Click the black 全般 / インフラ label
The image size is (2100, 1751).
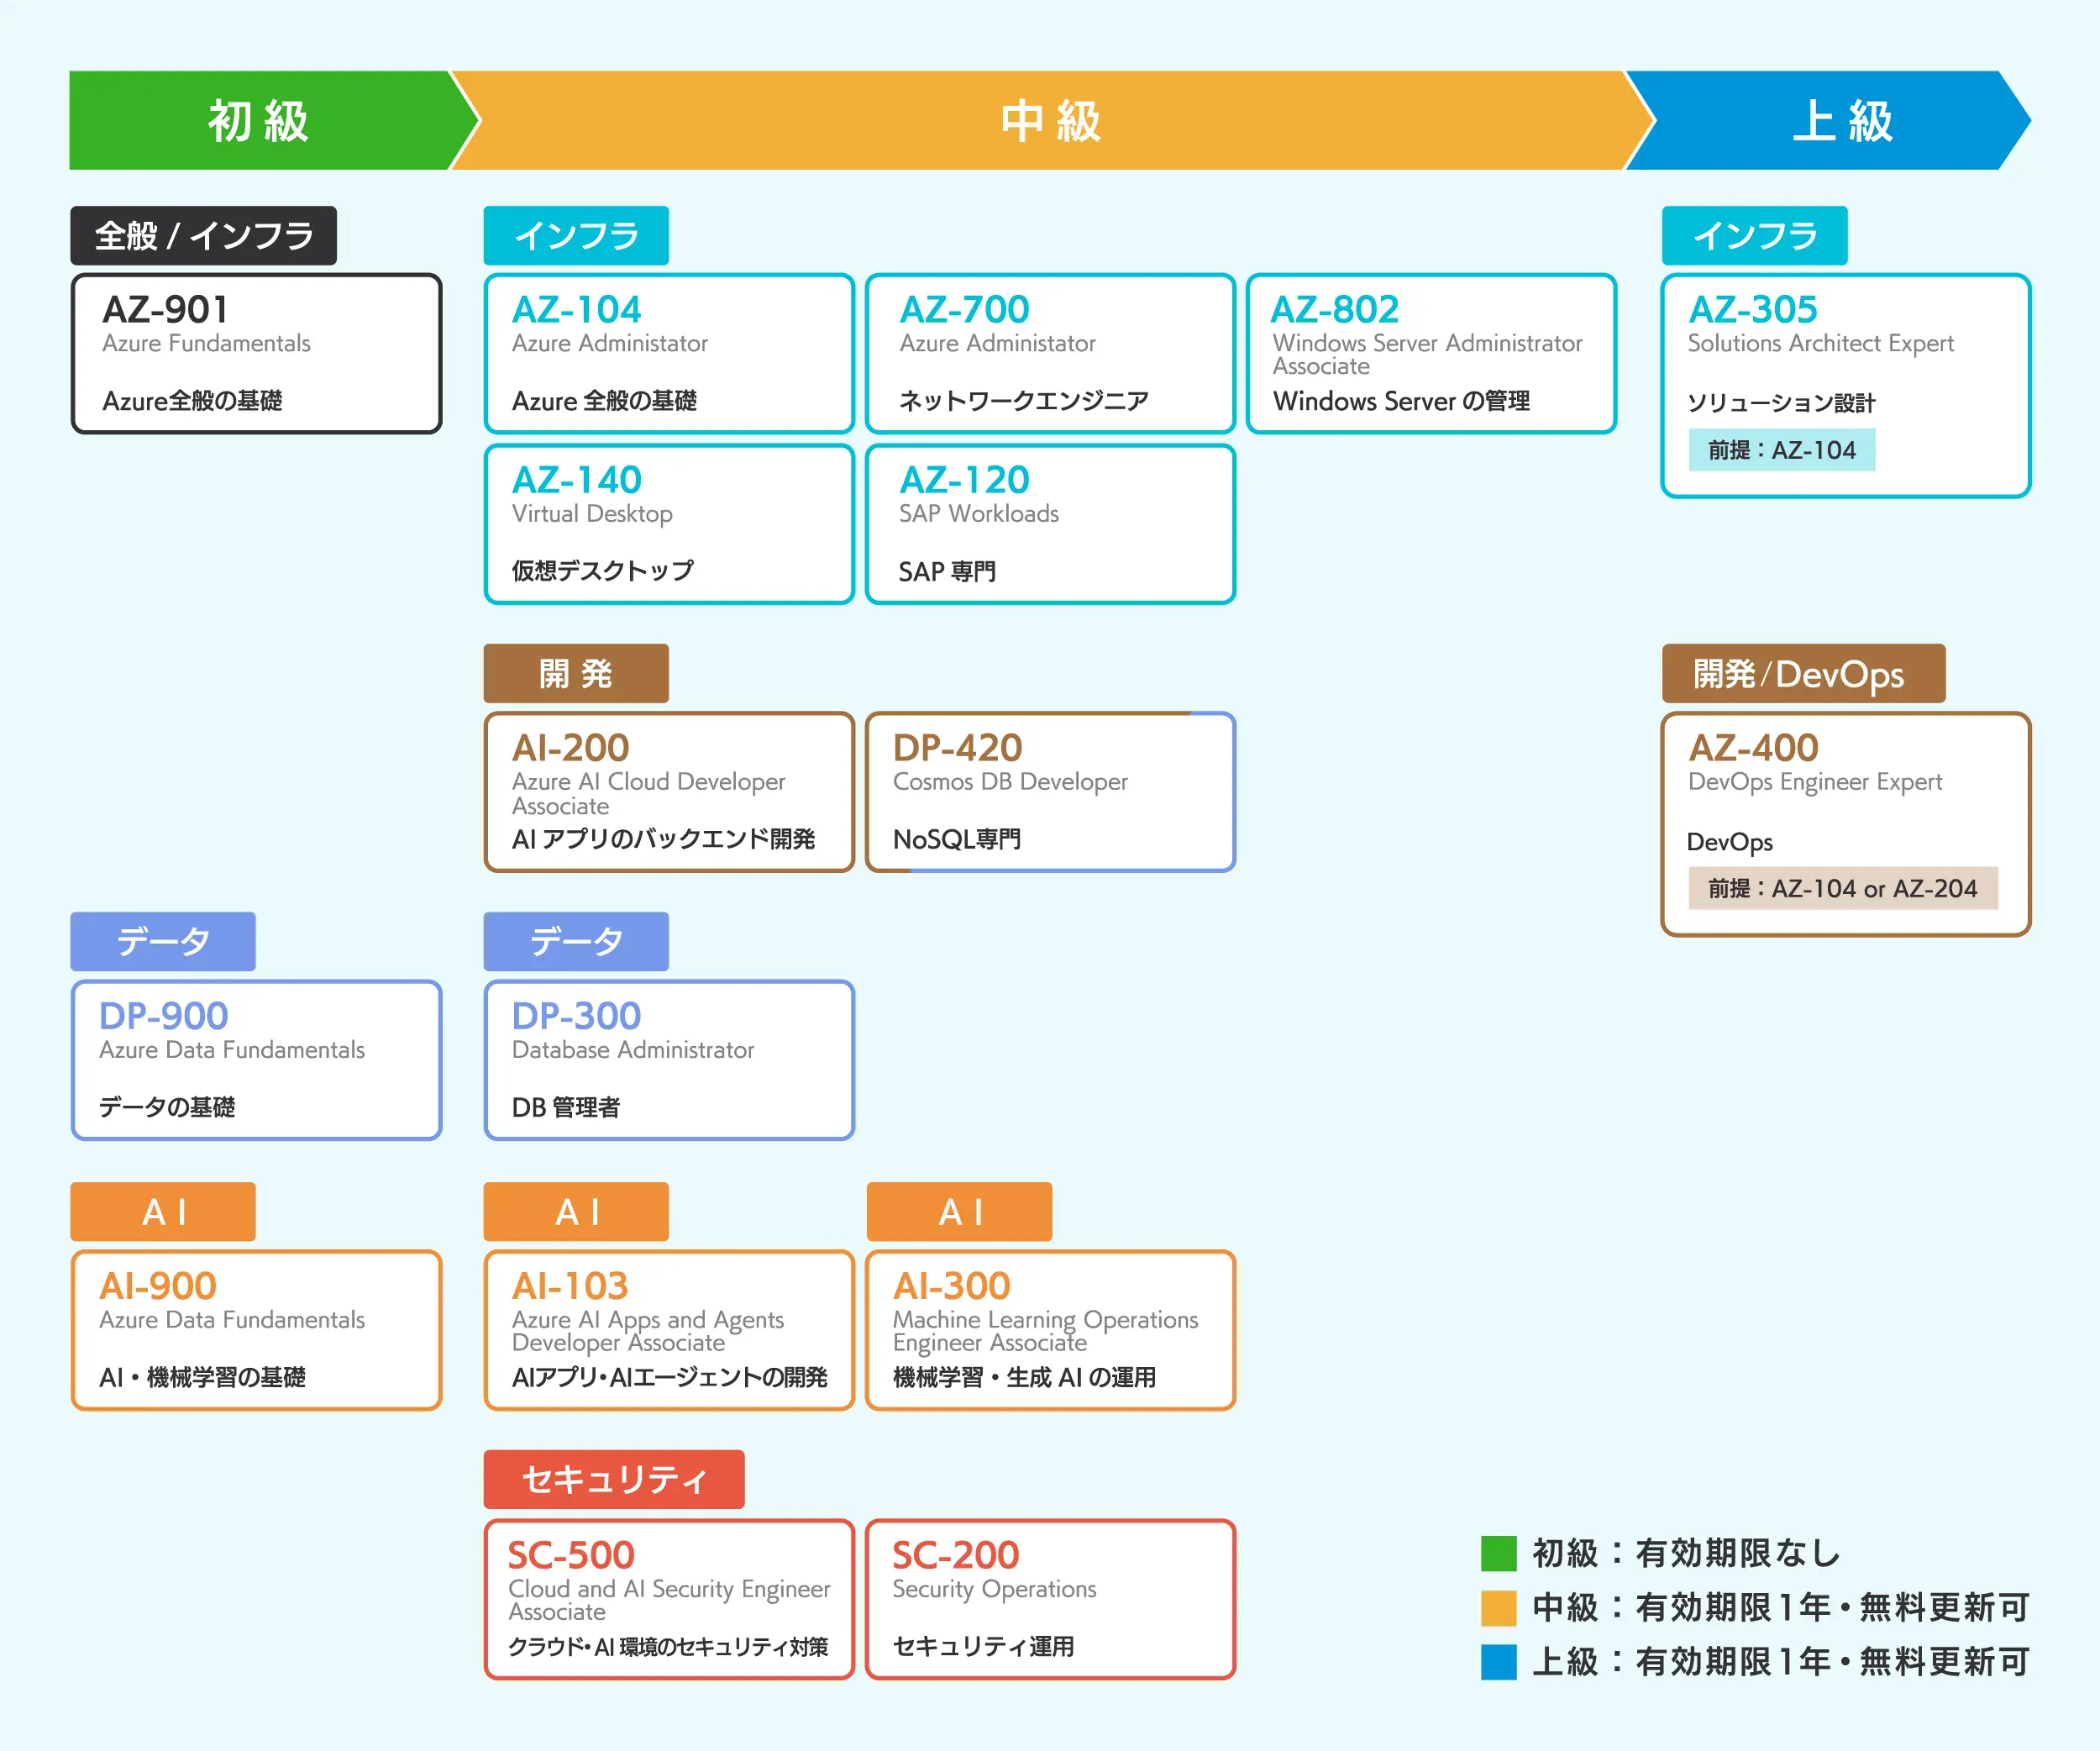pos(204,236)
